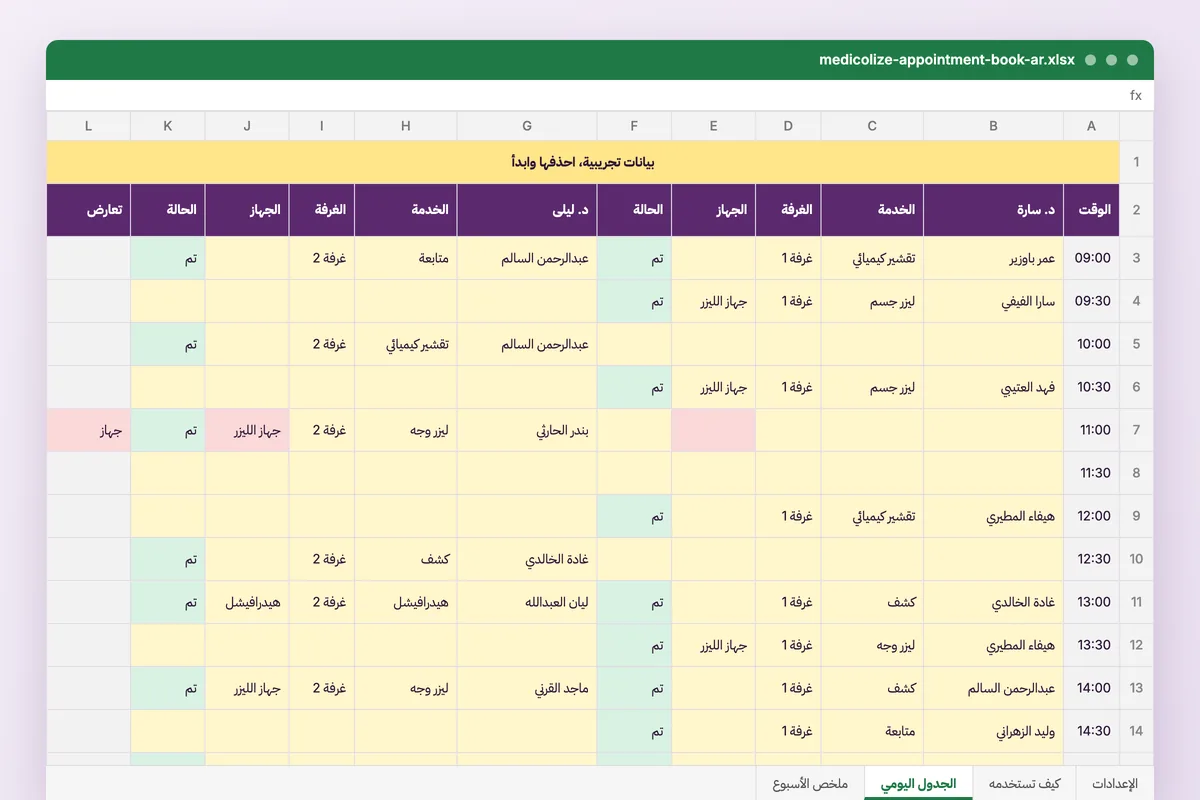Click the ليان العبدالله patient cell

click(x=527, y=602)
